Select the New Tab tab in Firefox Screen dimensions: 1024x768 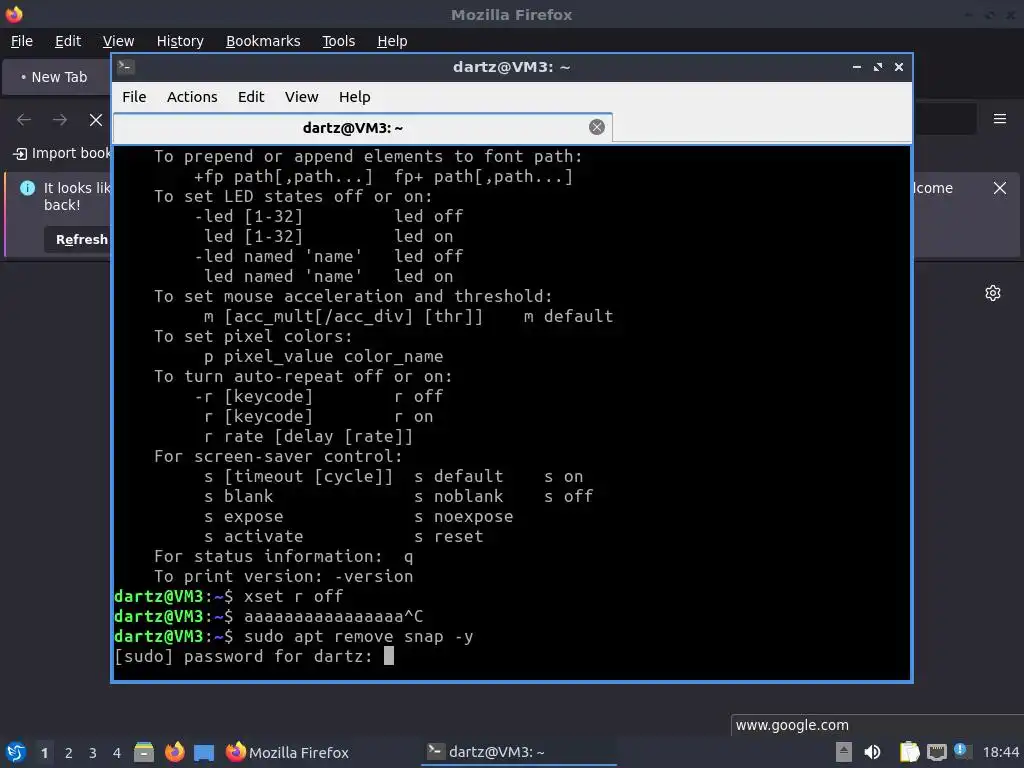coord(57,77)
